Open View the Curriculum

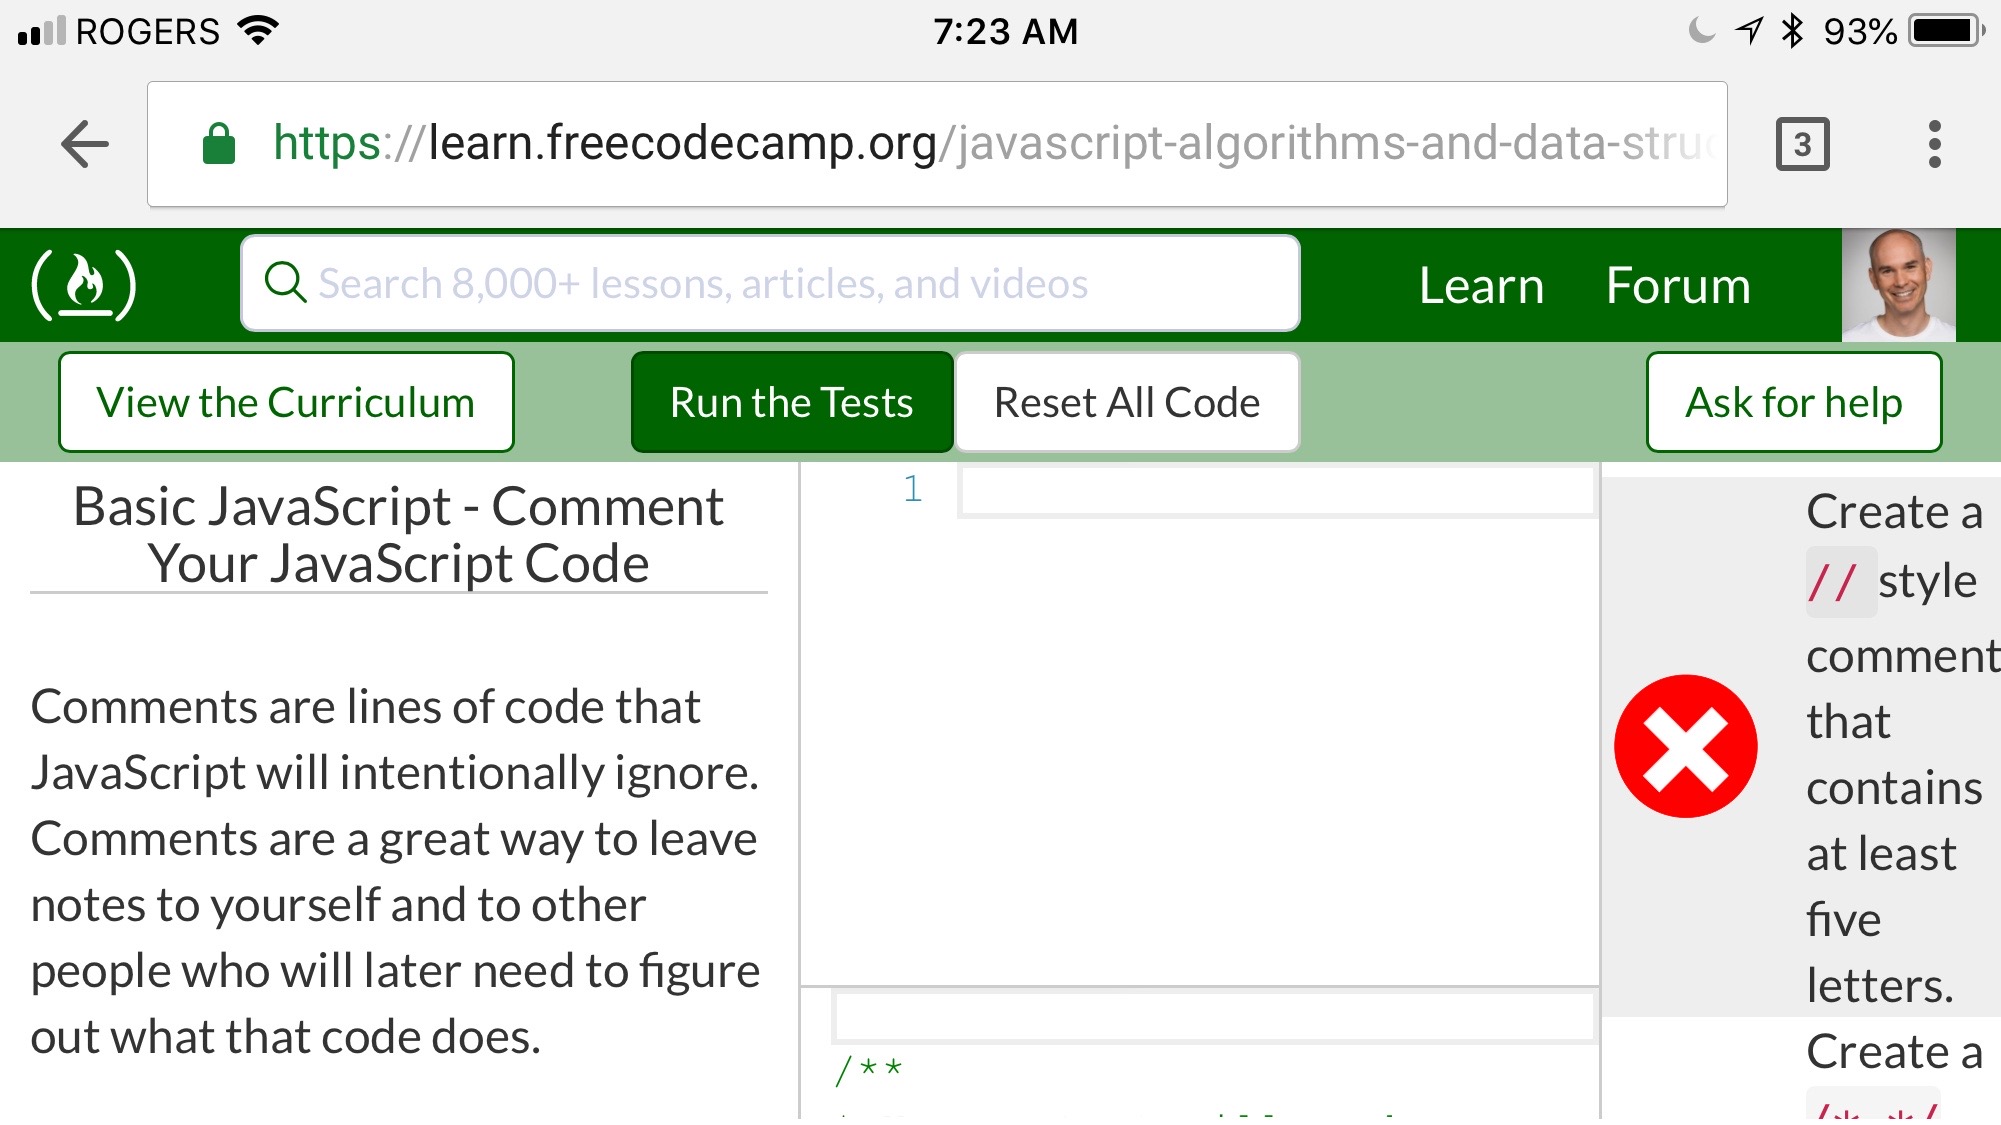pyautogui.click(x=285, y=402)
